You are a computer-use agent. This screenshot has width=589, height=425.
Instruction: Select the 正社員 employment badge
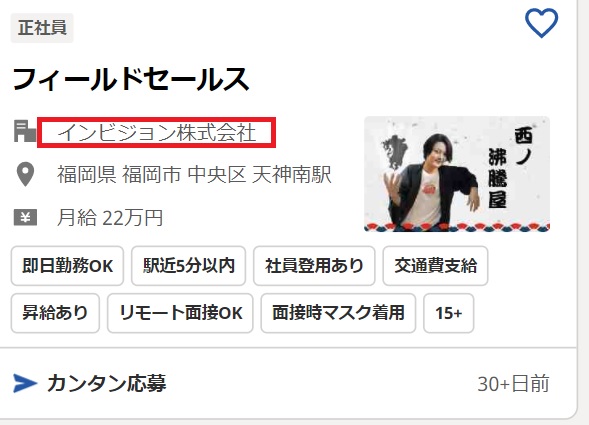[42, 28]
